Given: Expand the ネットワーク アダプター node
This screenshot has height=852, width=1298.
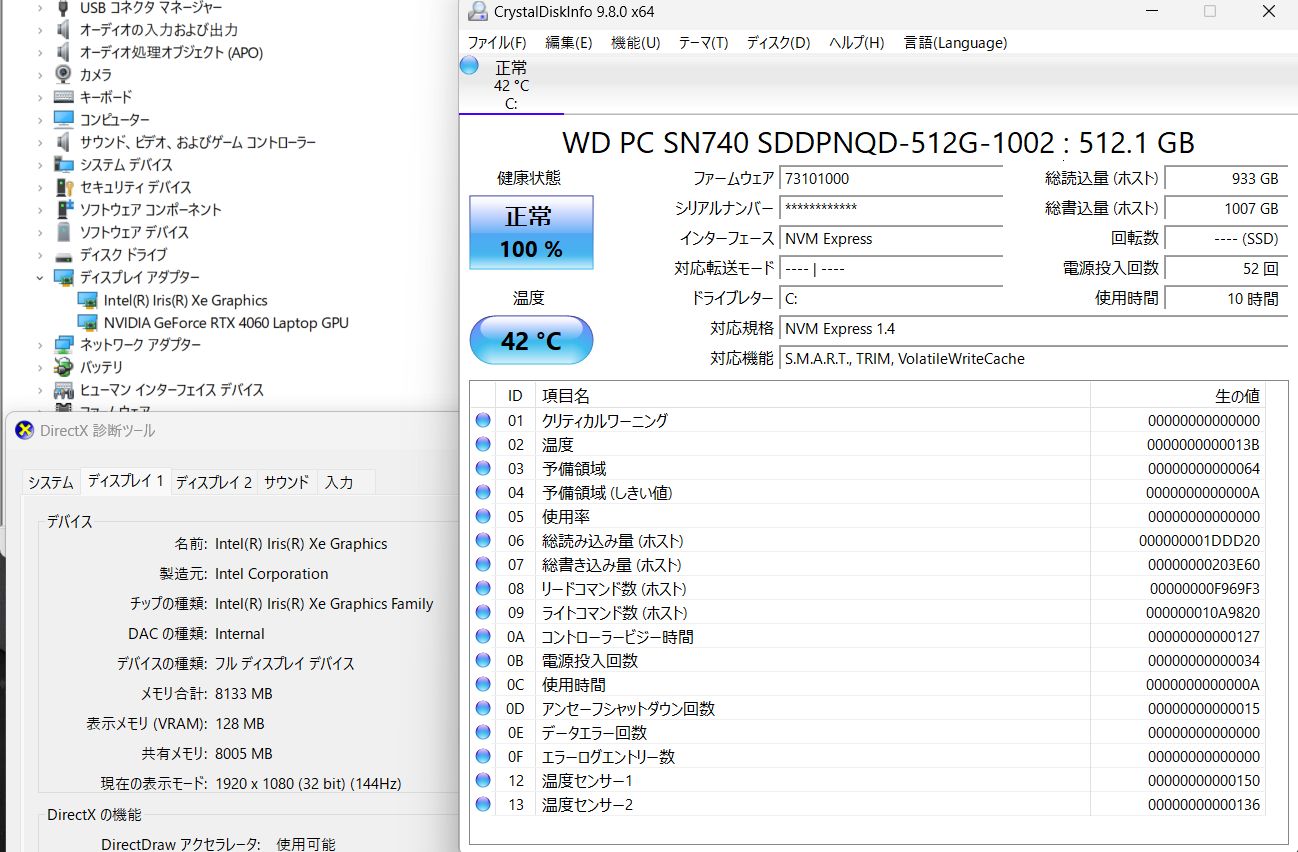Looking at the screenshot, I should click(x=40, y=345).
